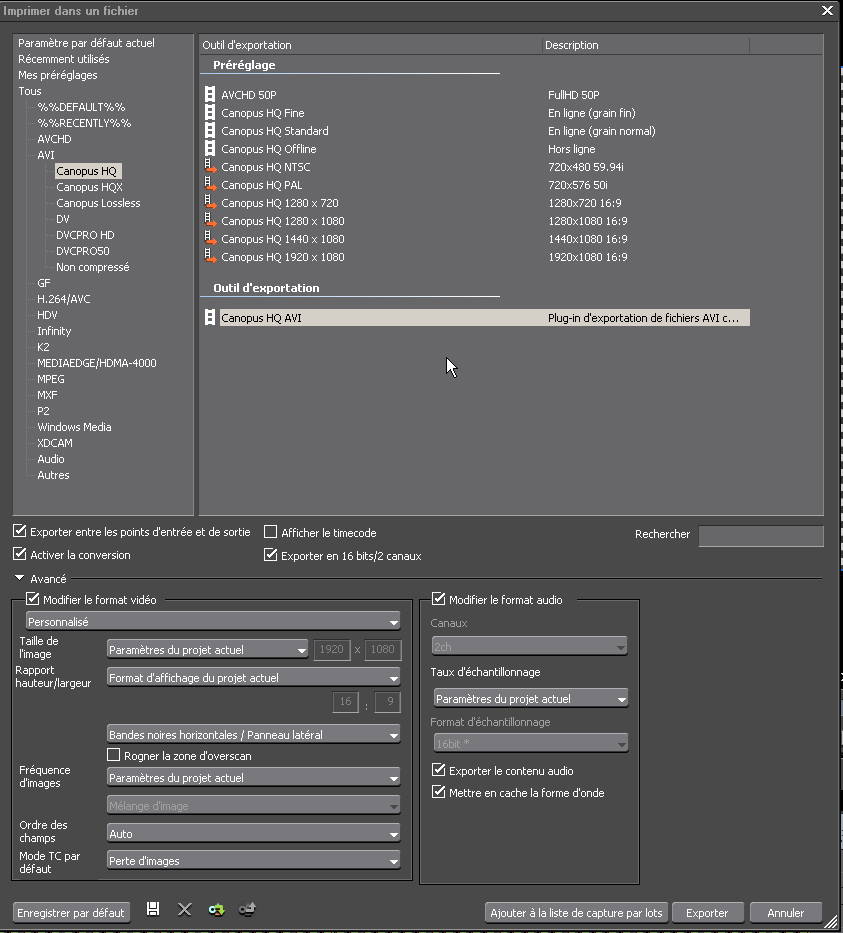This screenshot has width=843, height=933.
Task: Open 'Mes préréglages' category
Action: point(58,75)
